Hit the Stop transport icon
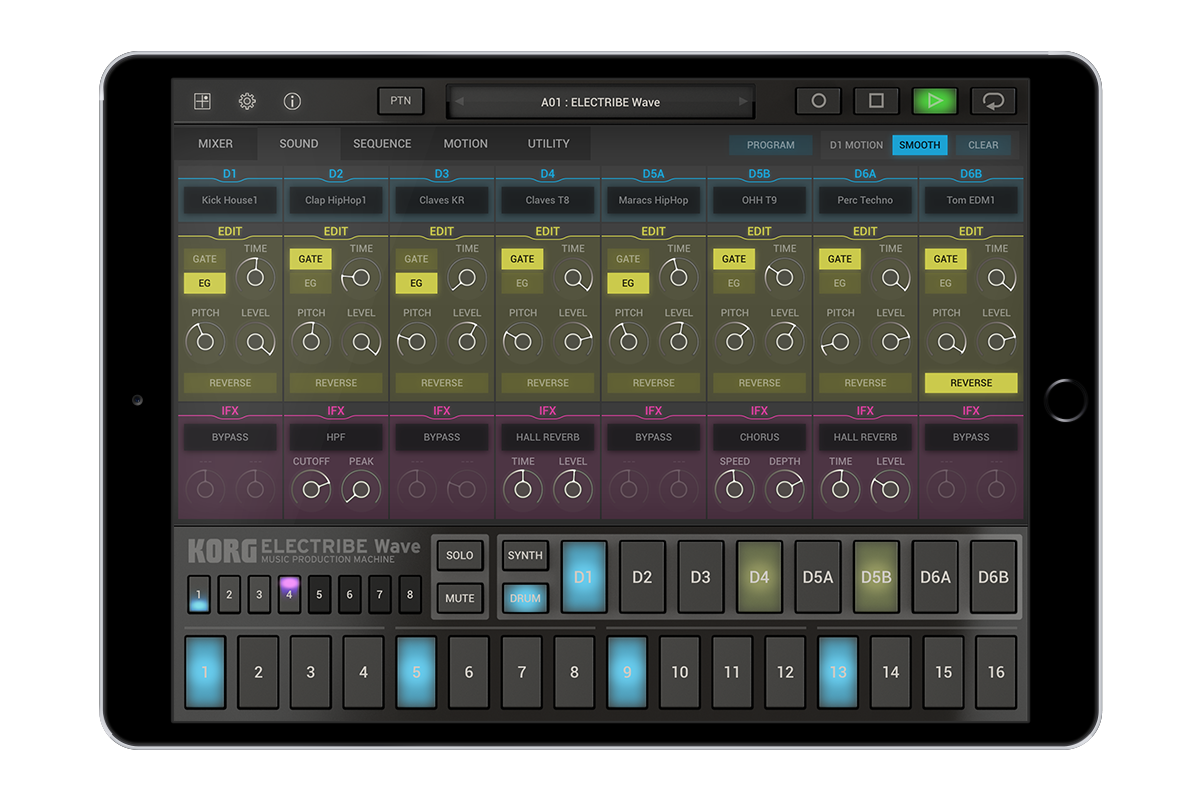 click(878, 101)
